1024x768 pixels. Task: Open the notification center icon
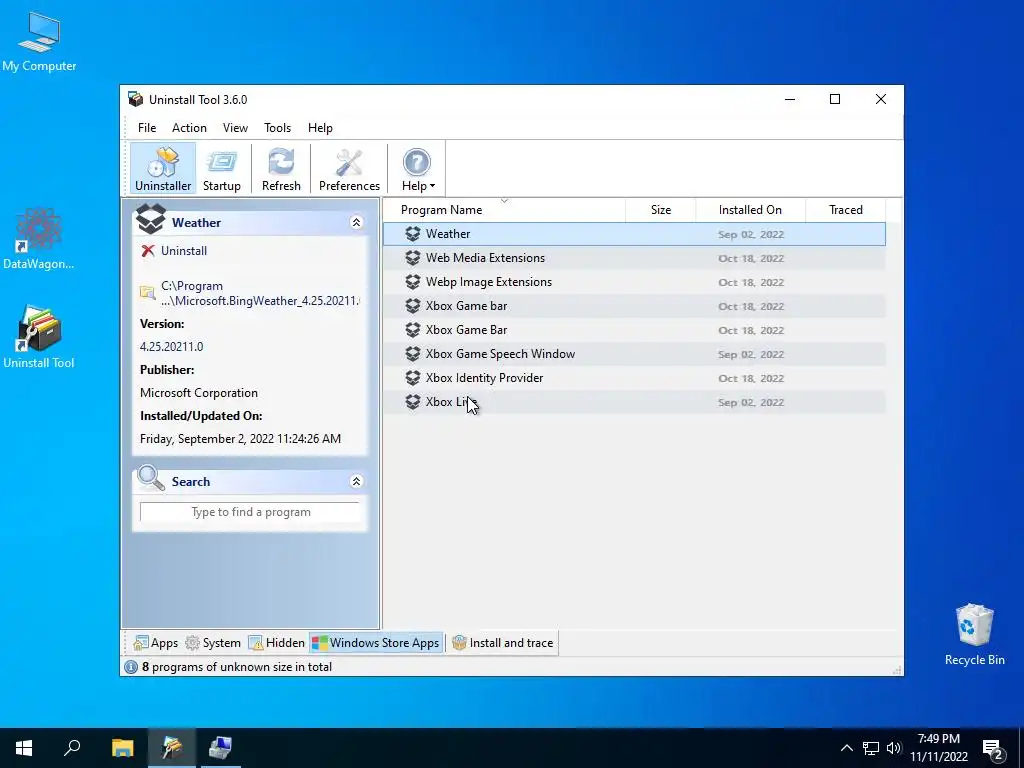(993, 750)
